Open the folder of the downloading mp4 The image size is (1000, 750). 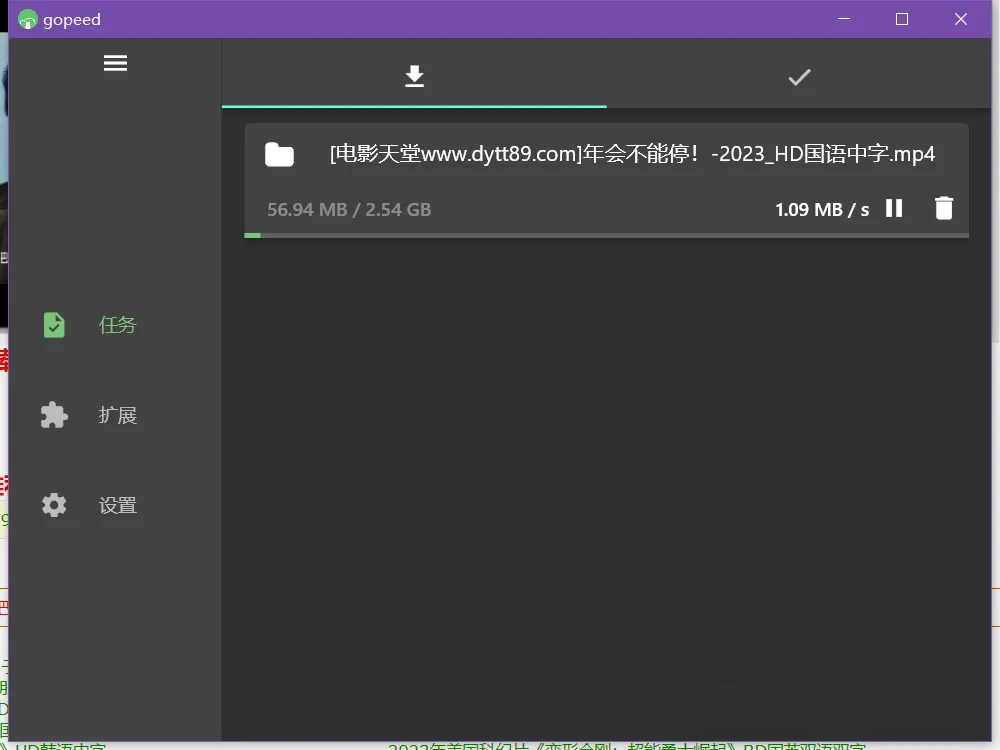point(279,154)
